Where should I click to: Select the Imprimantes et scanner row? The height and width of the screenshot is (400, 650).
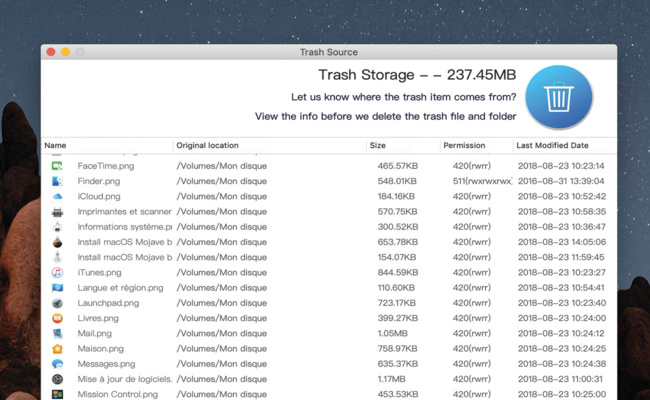[x=124, y=212]
